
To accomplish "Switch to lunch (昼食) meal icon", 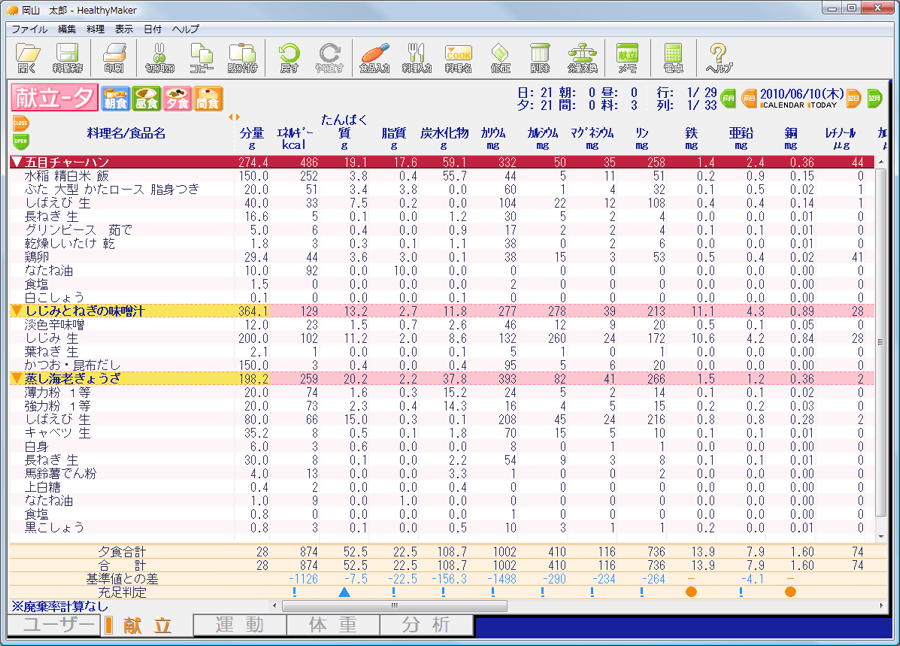I will [146, 99].
